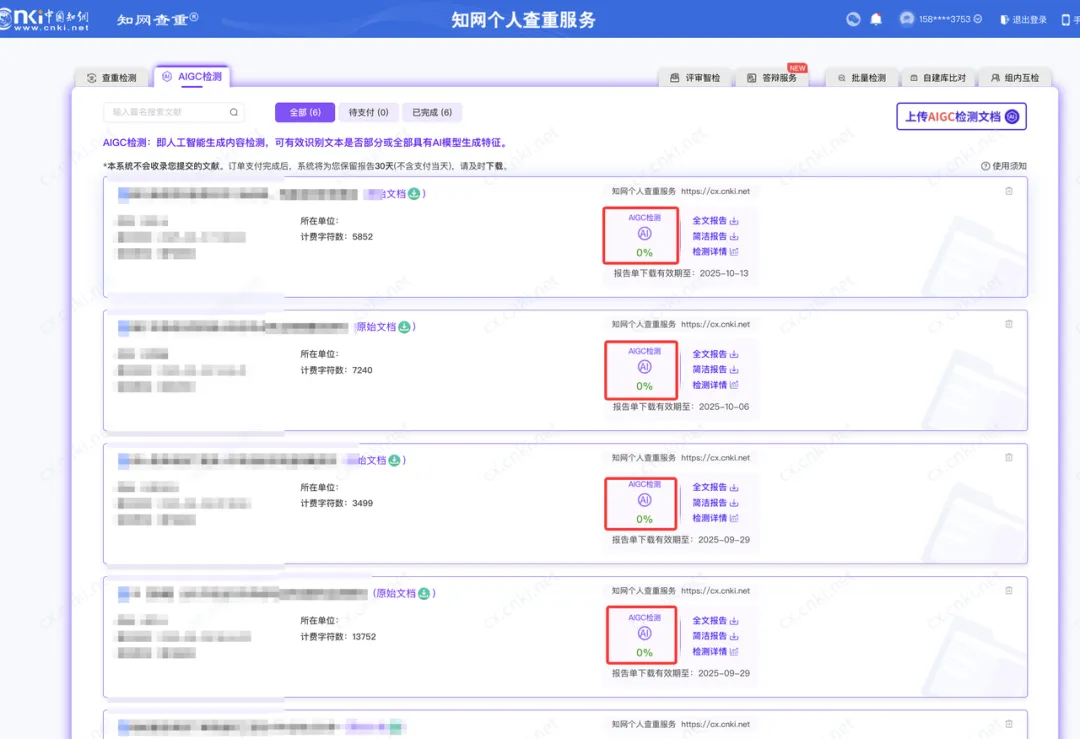
Task: Select the 待支付 (0) filter
Action: tap(368, 112)
